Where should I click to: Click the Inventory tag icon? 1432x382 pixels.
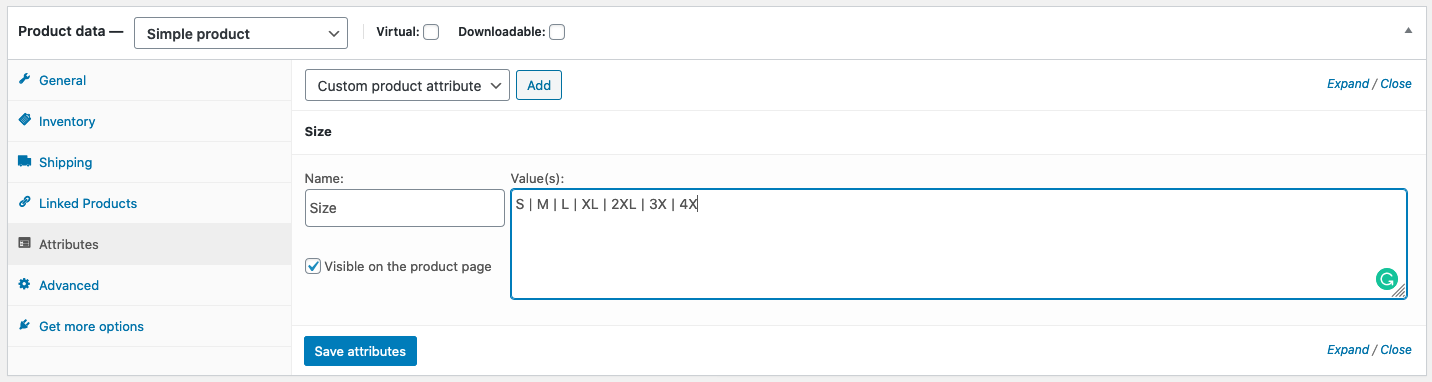[x=25, y=121]
